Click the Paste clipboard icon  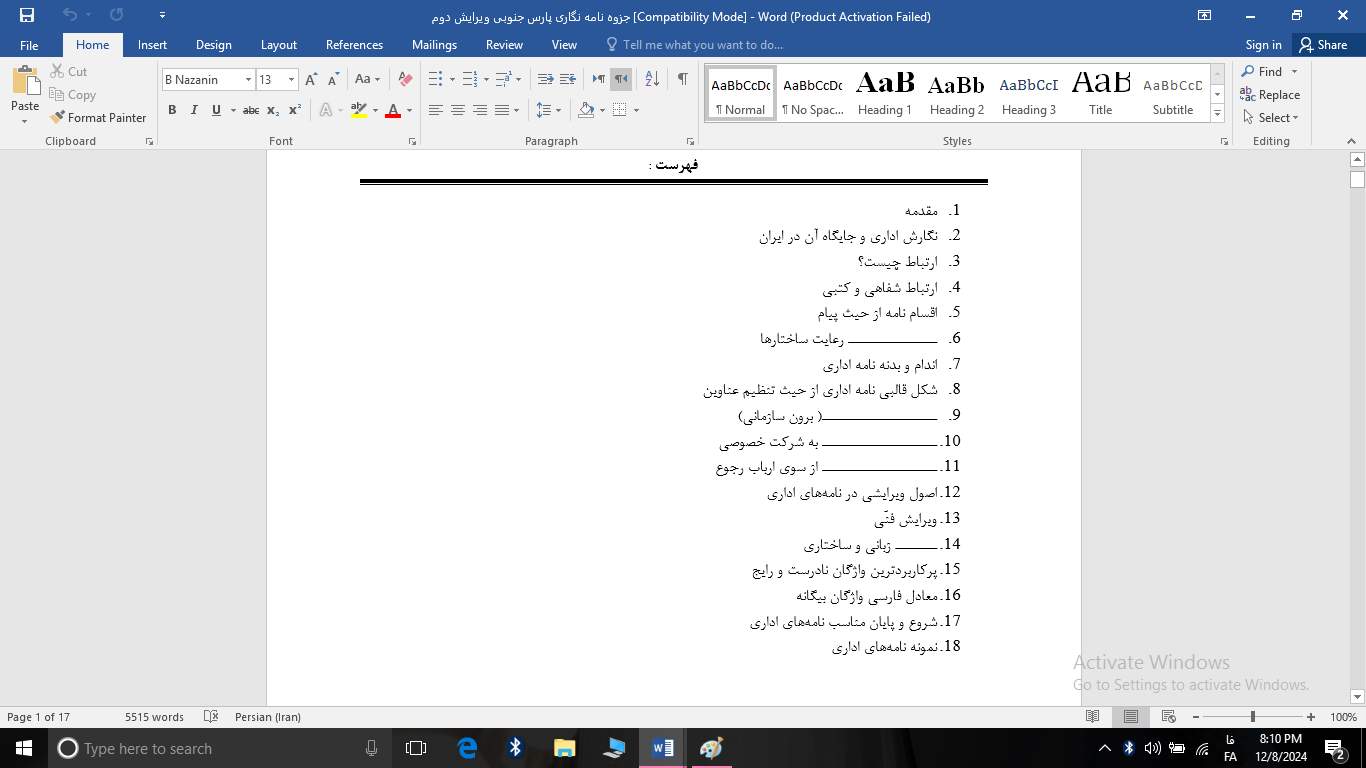pyautogui.click(x=25, y=81)
